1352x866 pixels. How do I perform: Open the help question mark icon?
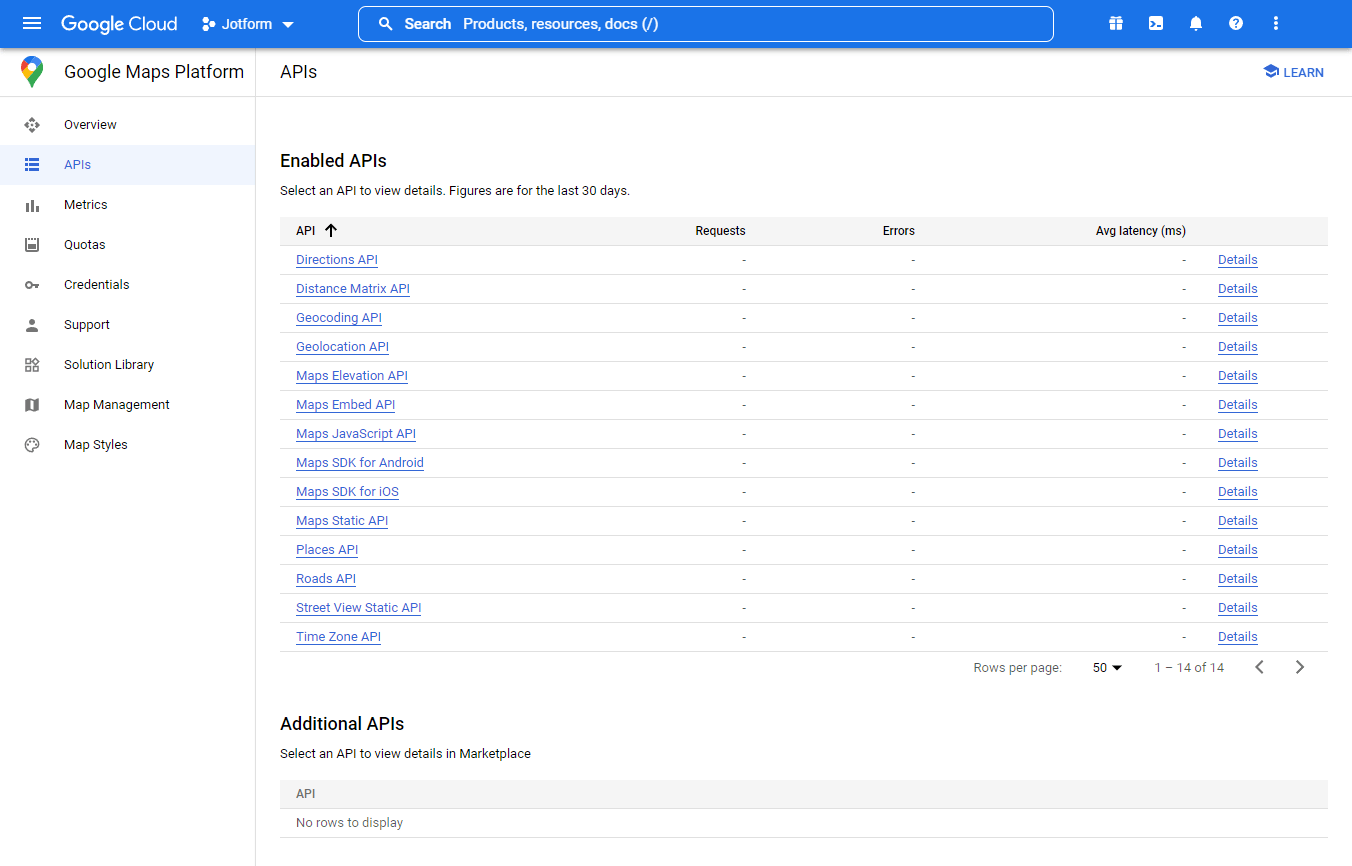coord(1236,24)
